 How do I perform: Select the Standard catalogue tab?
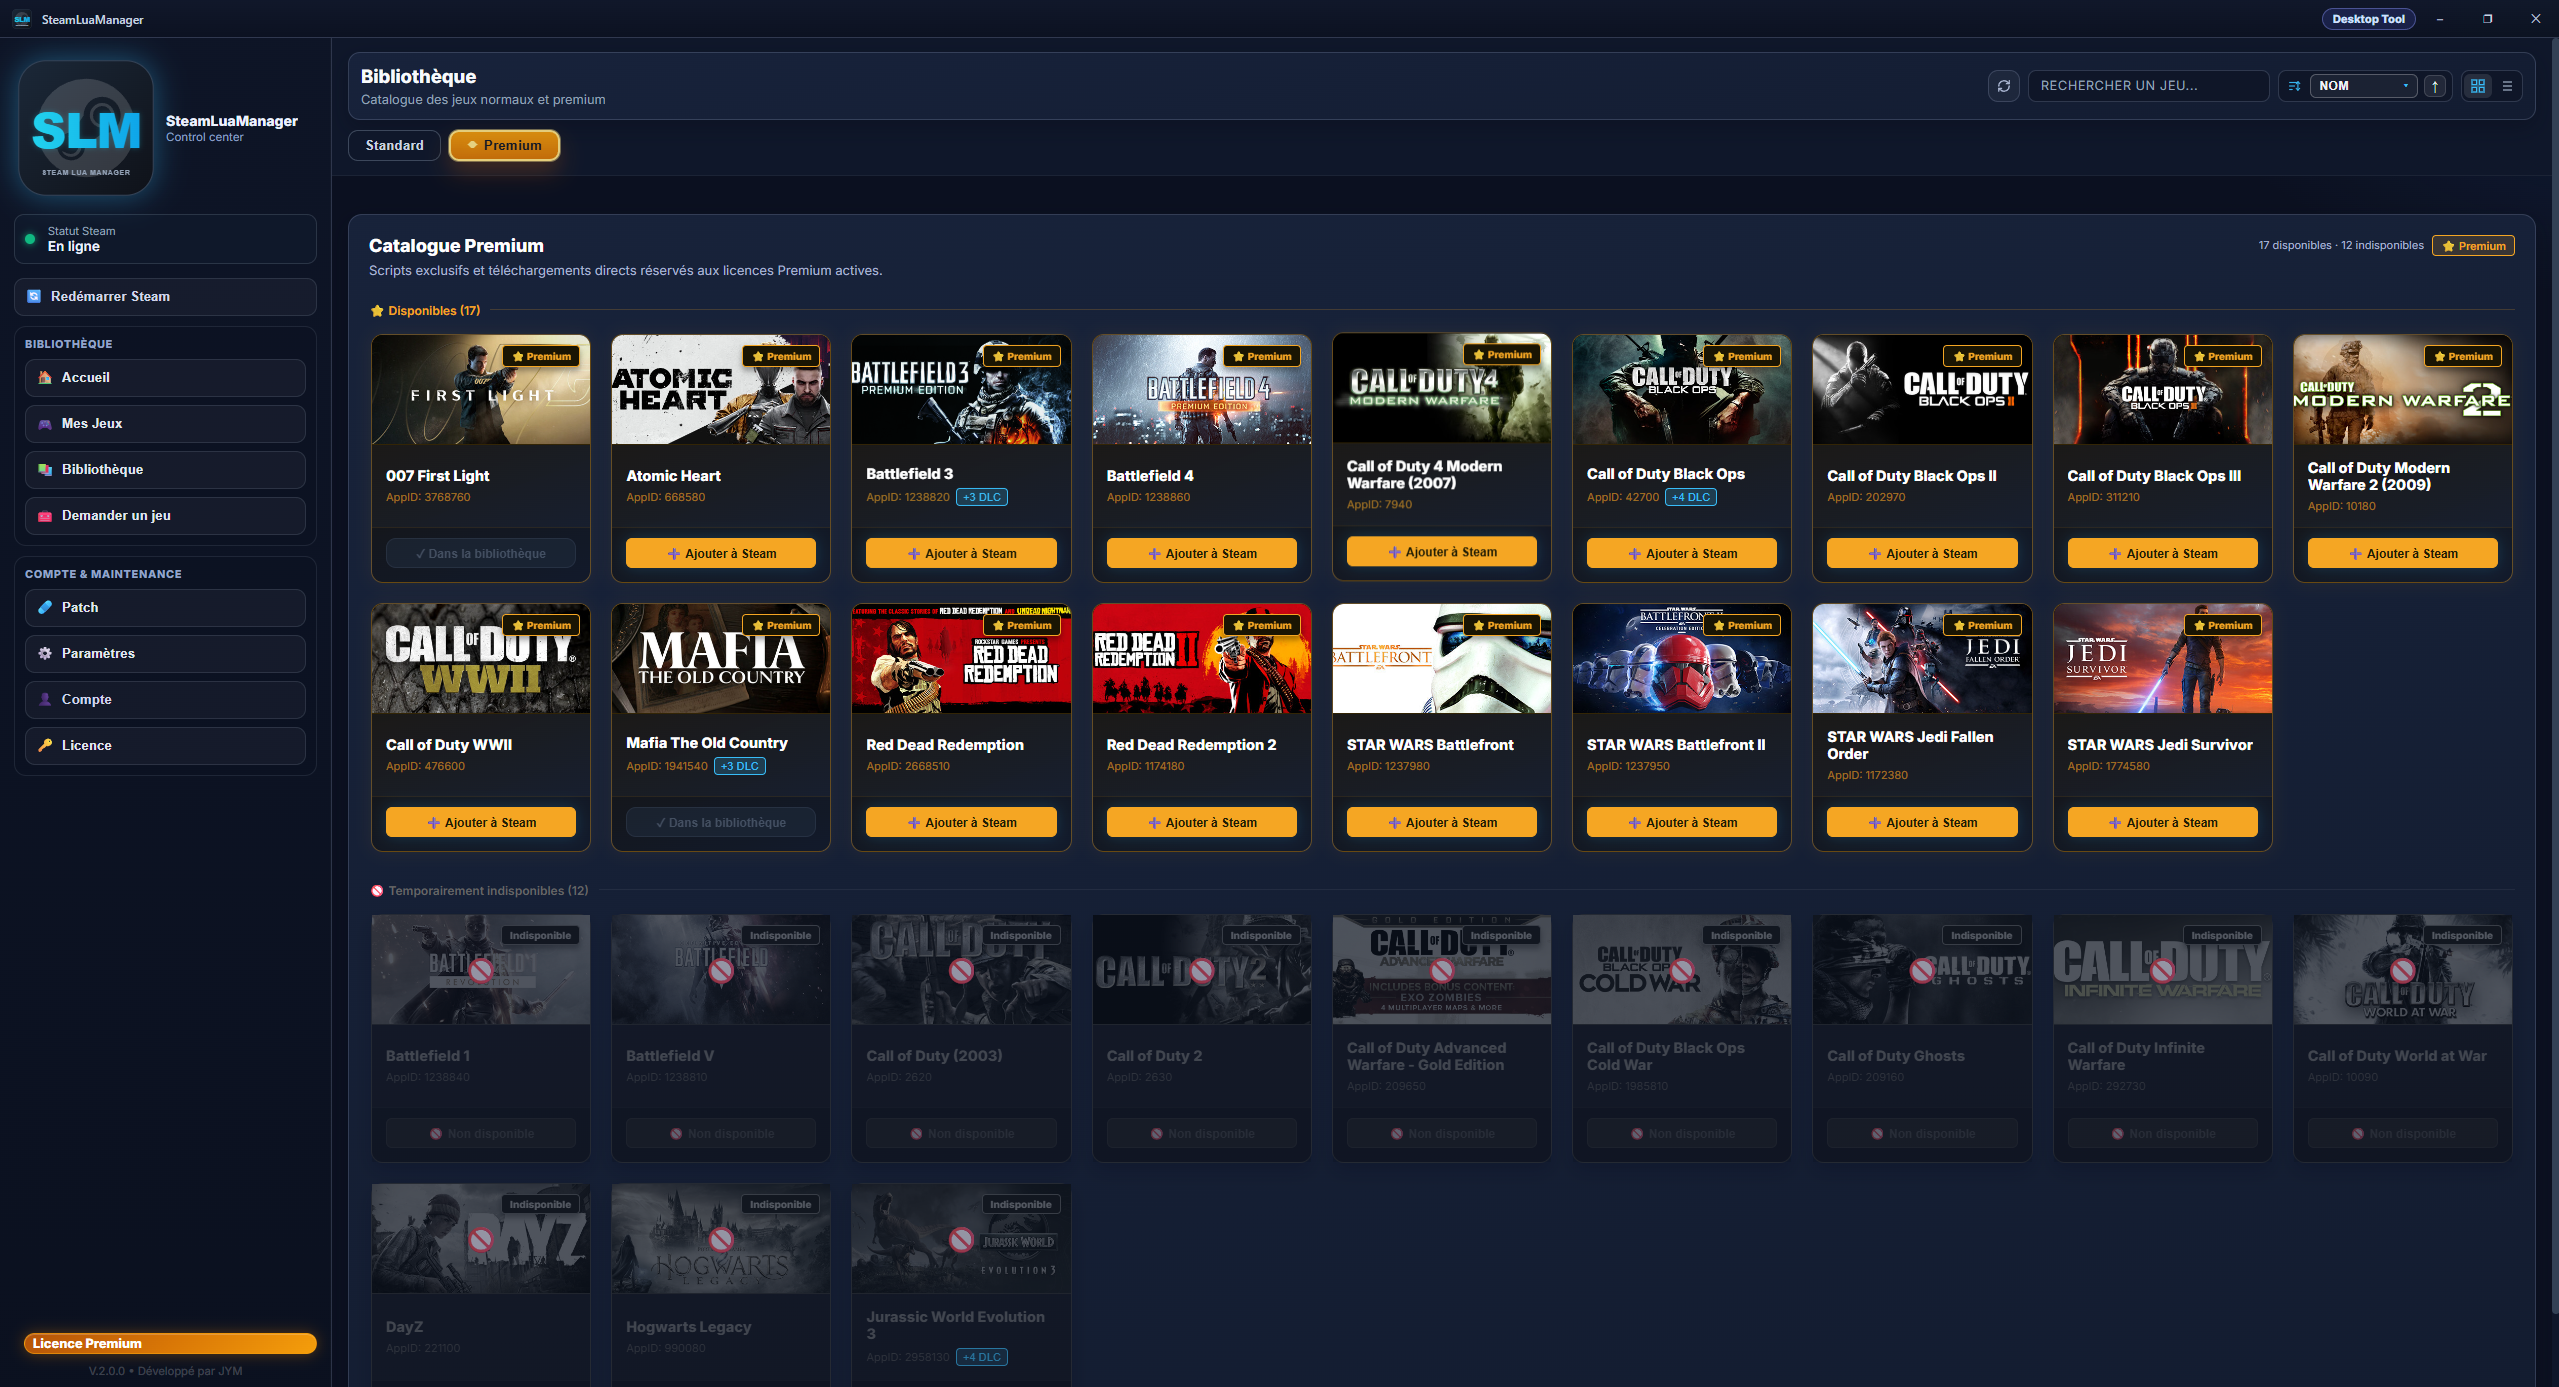coord(394,145)
